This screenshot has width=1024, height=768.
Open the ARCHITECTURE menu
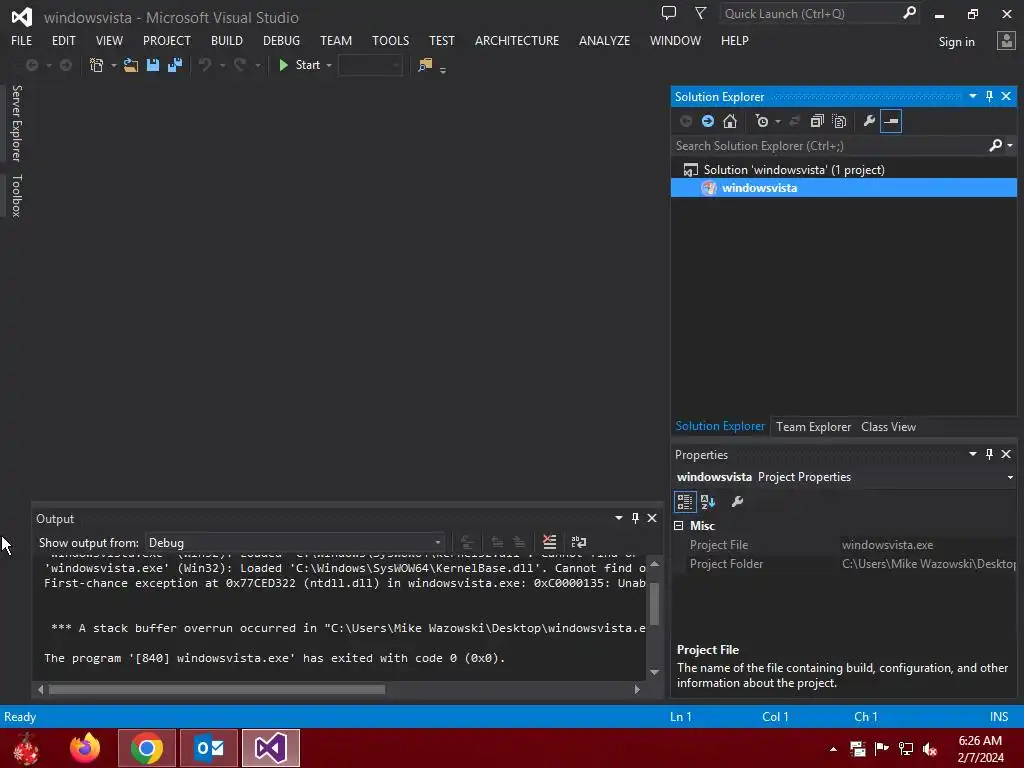tap(517, 40)
